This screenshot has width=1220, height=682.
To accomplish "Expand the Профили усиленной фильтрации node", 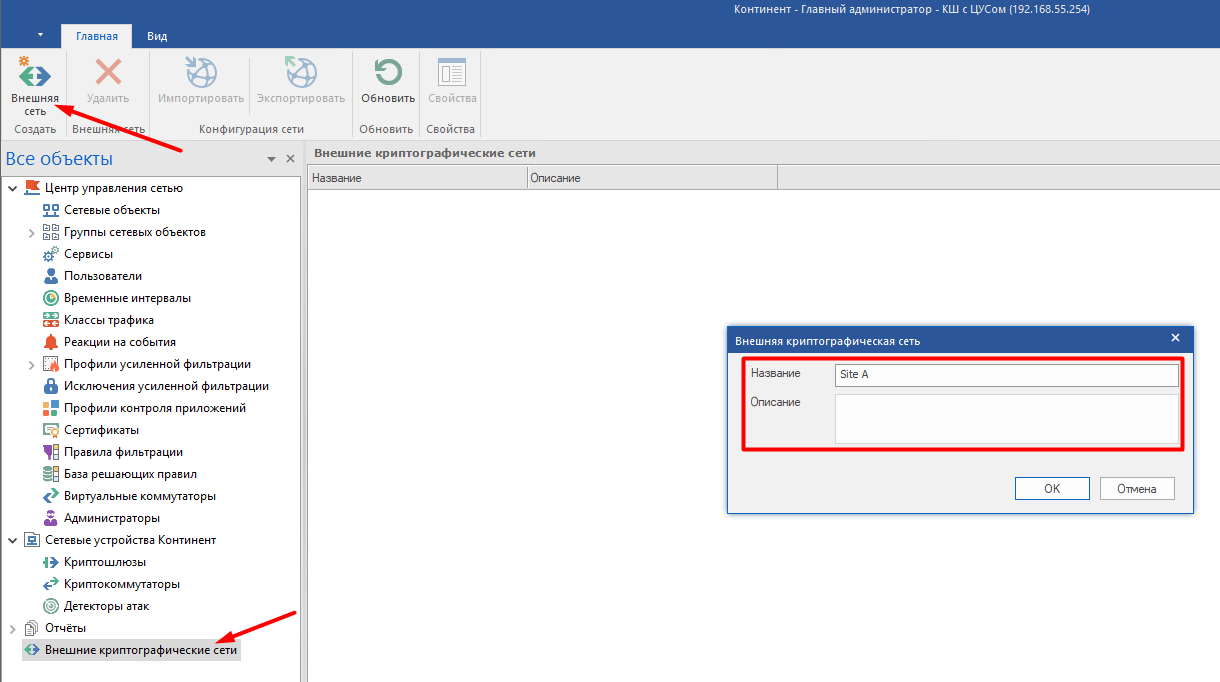I will click(x=32, y=364).
